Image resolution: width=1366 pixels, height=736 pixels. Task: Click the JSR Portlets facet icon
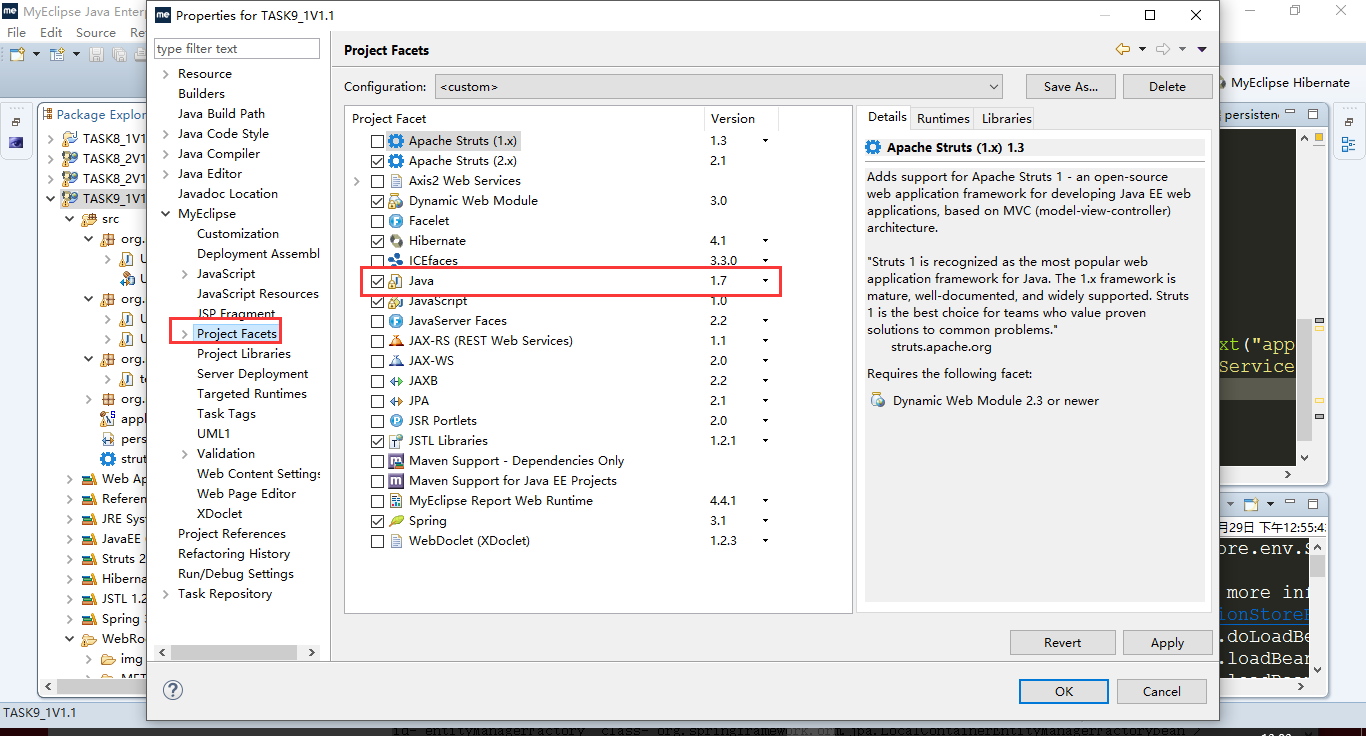tap(396, 421)
